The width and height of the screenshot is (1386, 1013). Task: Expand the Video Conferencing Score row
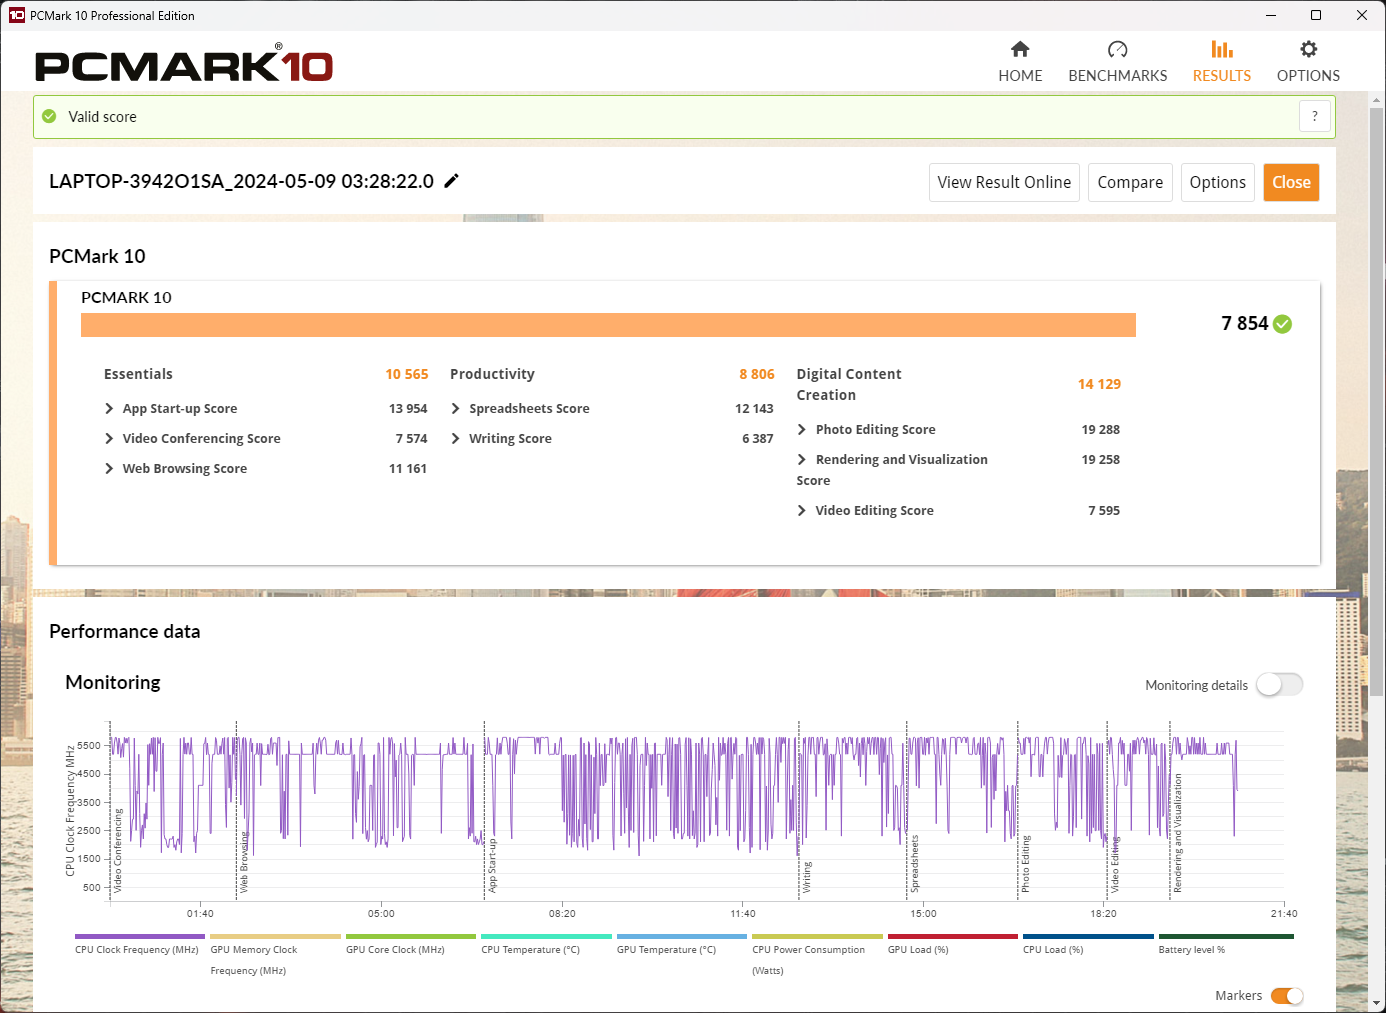[x=109, y=439]
